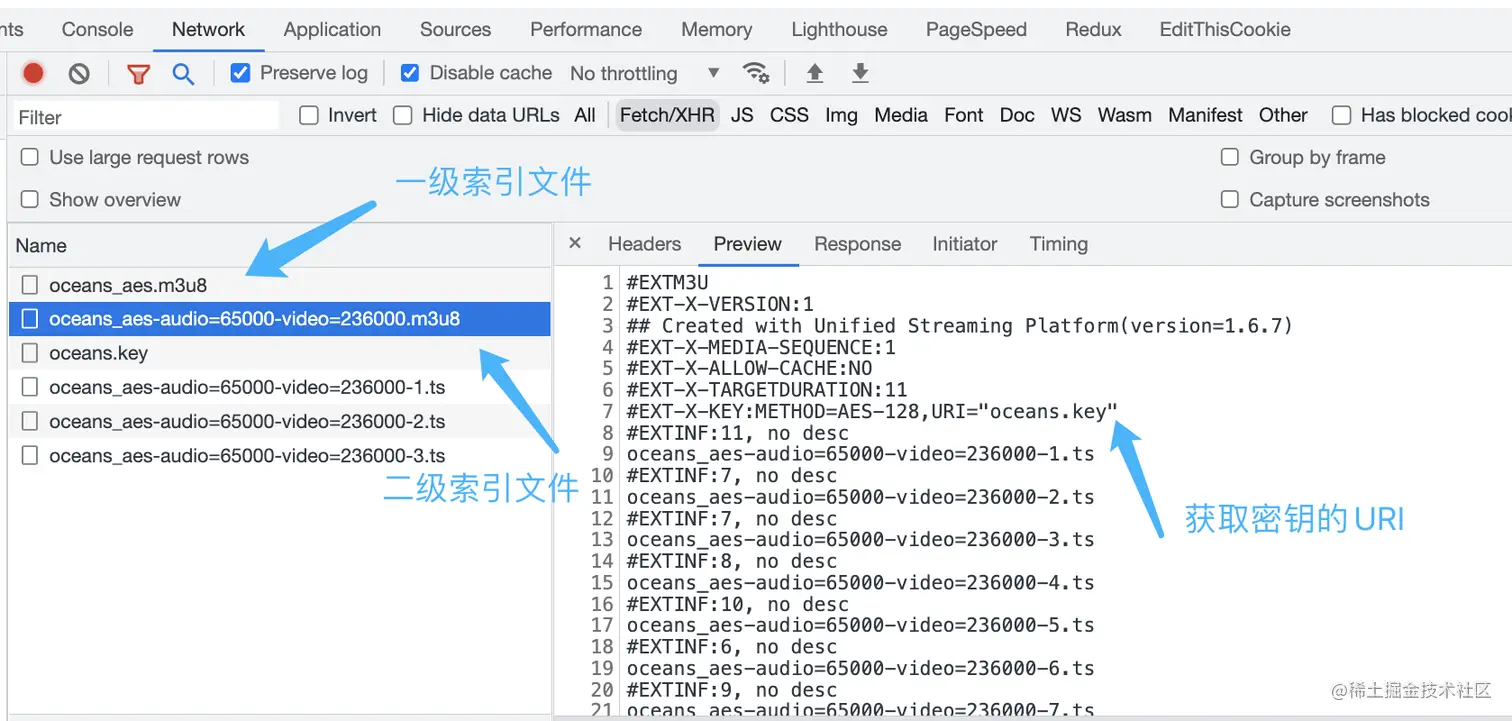Screen dimensions: 1512x721
Task: Uncheck Disable cache checkbox
Action: [x=410, y=73]
